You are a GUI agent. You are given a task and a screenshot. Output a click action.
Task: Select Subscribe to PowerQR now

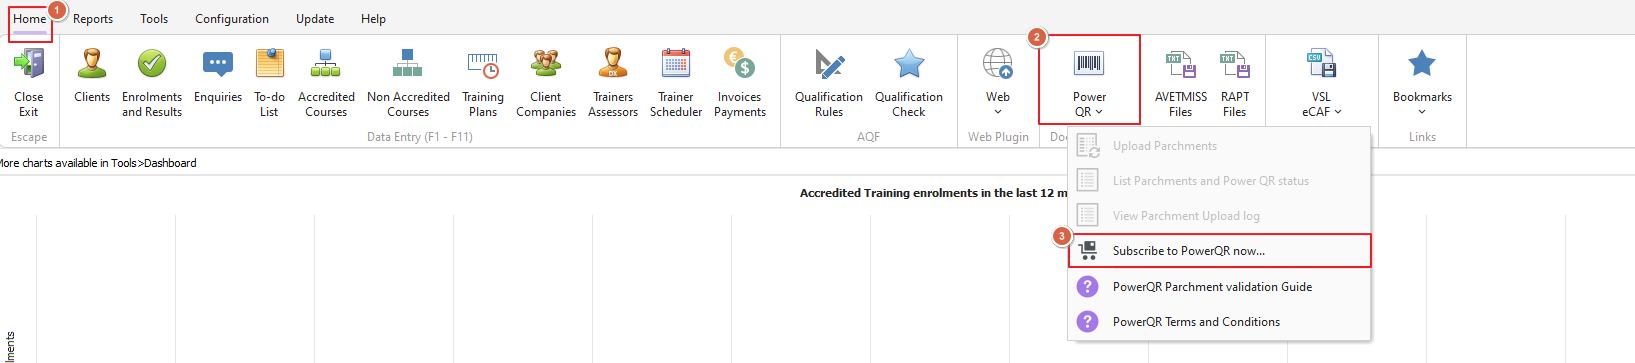1220,251
